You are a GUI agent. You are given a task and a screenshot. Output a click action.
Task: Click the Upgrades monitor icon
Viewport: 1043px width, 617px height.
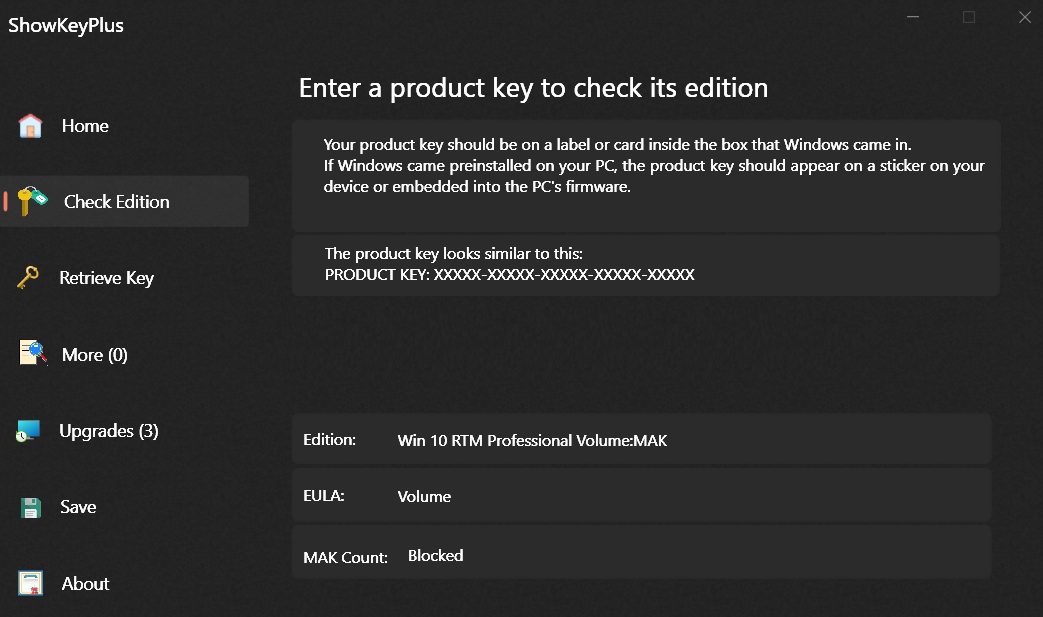point(29,431)
